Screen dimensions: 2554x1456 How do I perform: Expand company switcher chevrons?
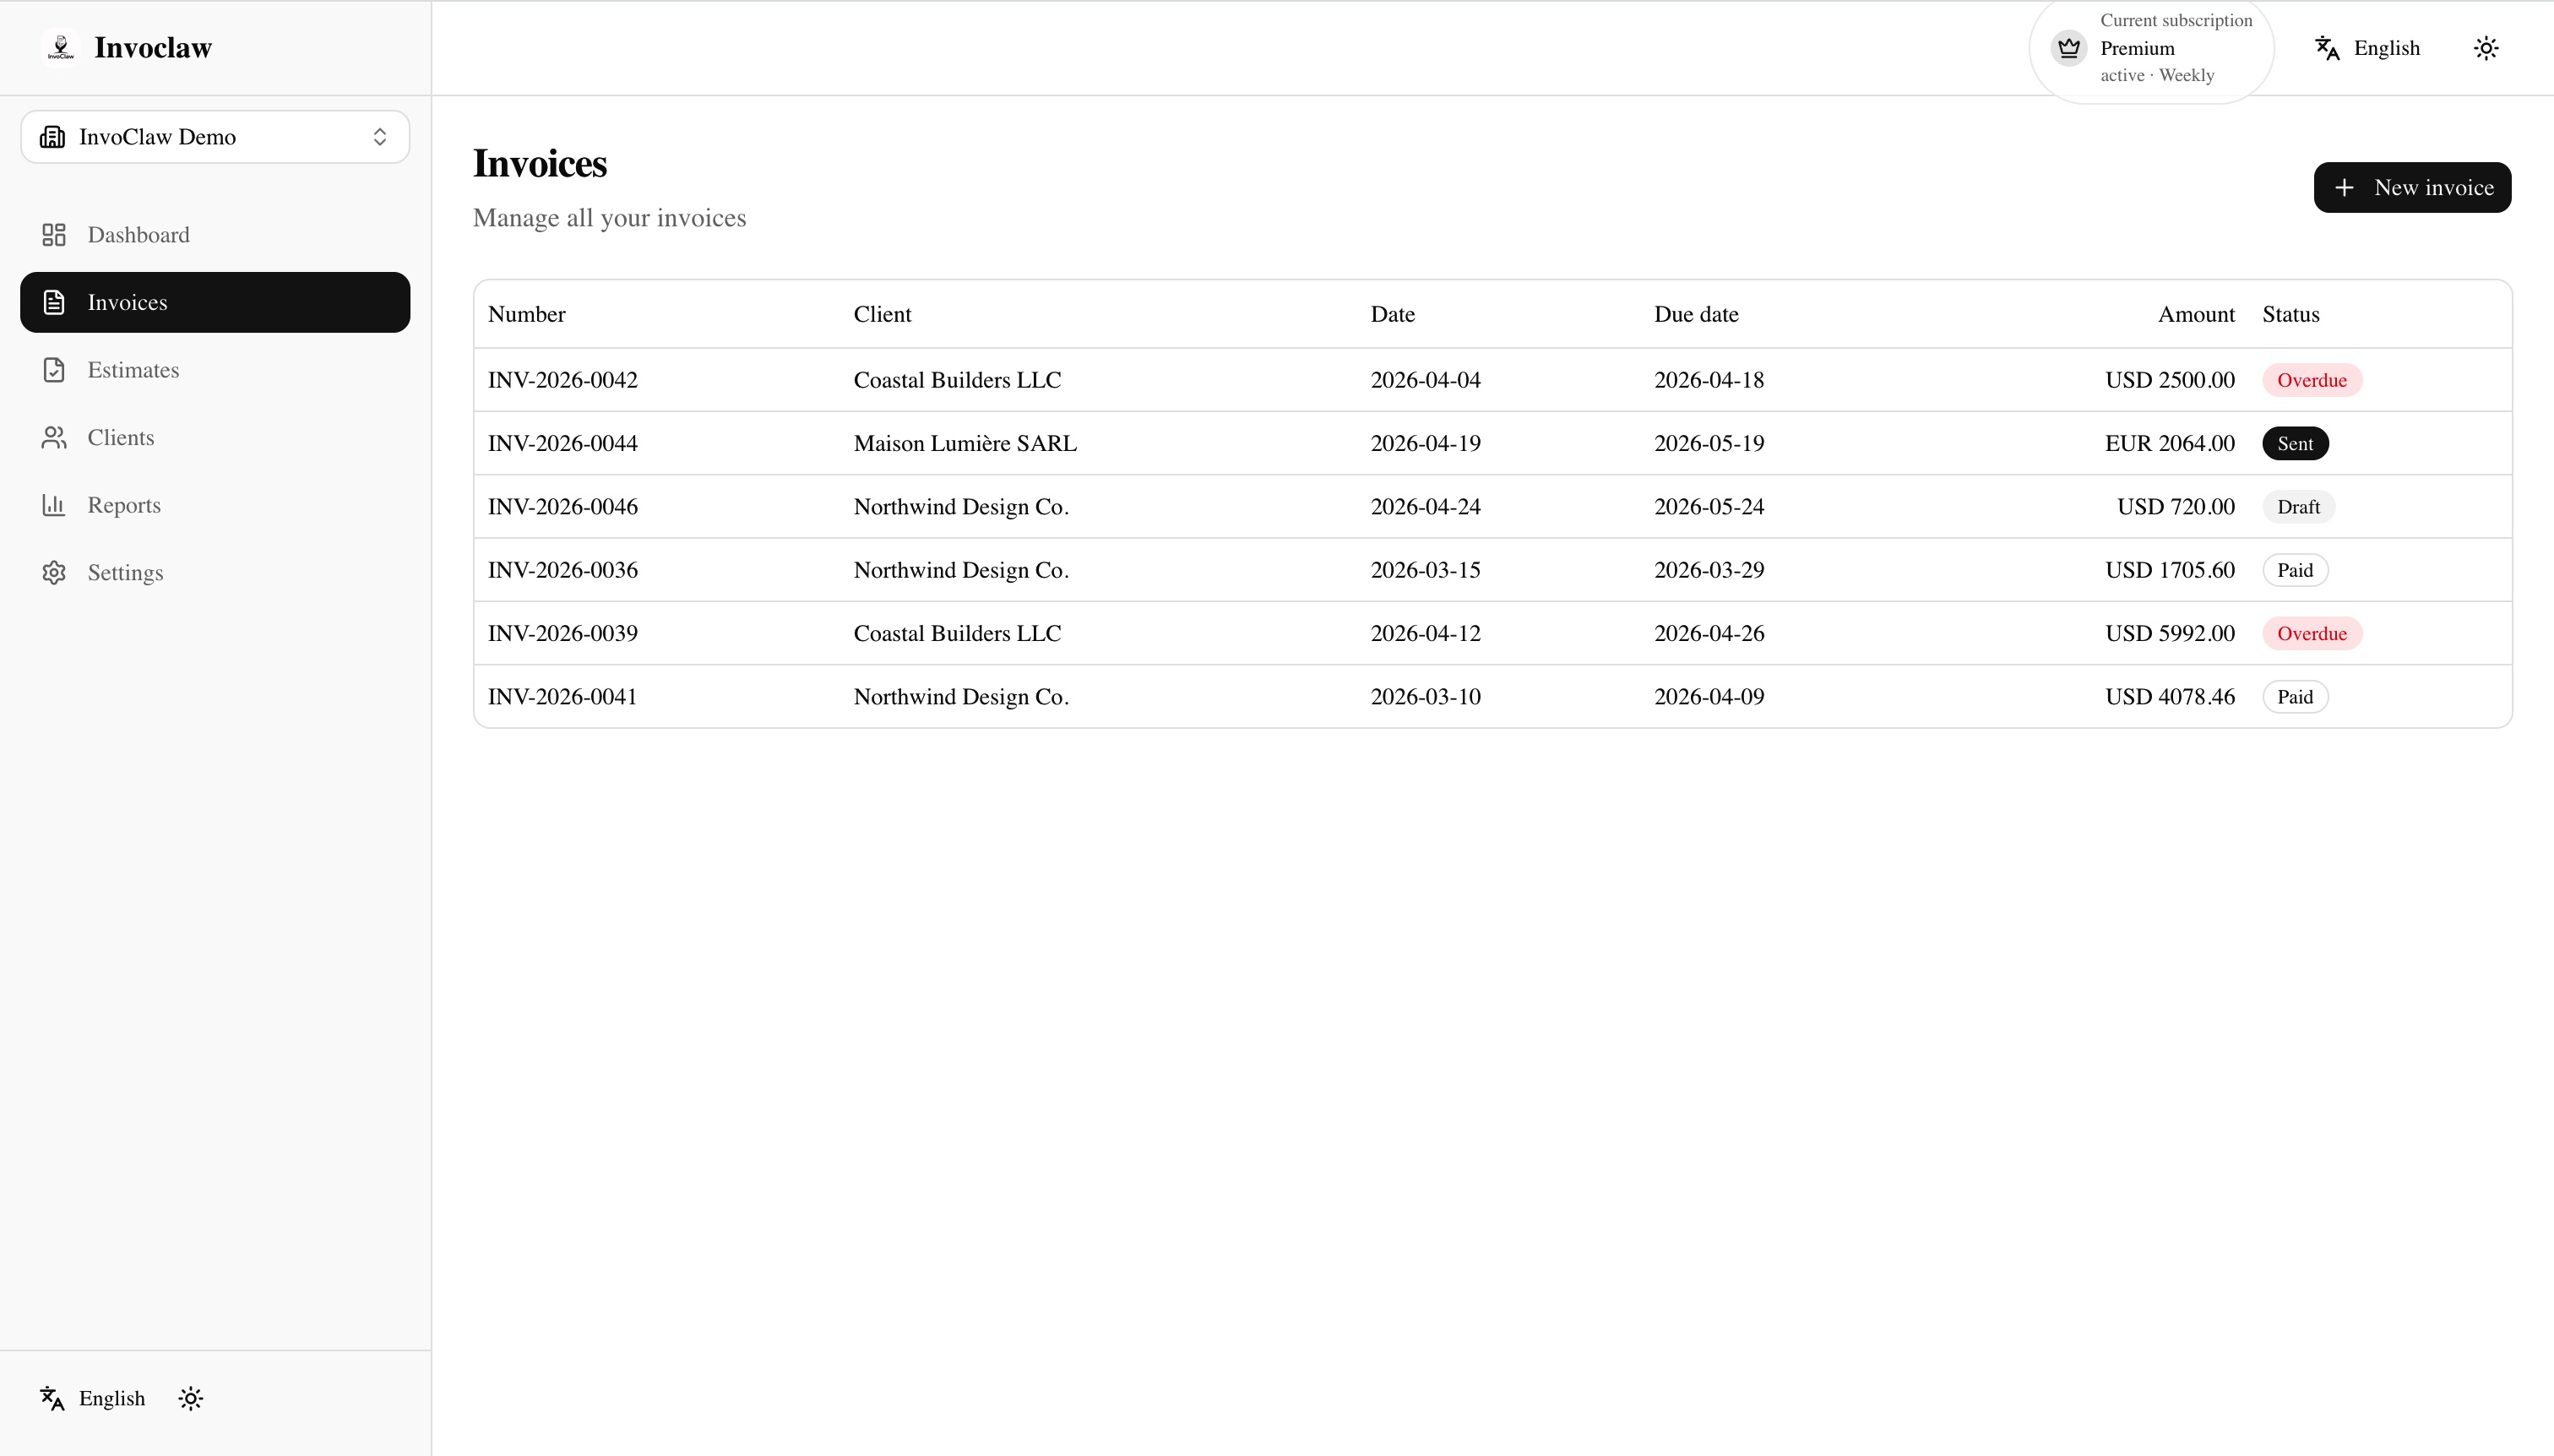380,137
